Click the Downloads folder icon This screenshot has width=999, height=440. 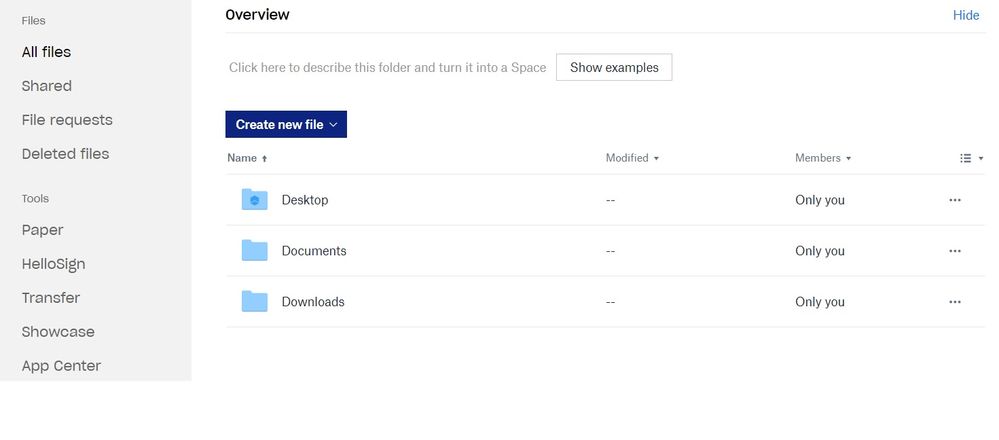click(x=254, y=302)
